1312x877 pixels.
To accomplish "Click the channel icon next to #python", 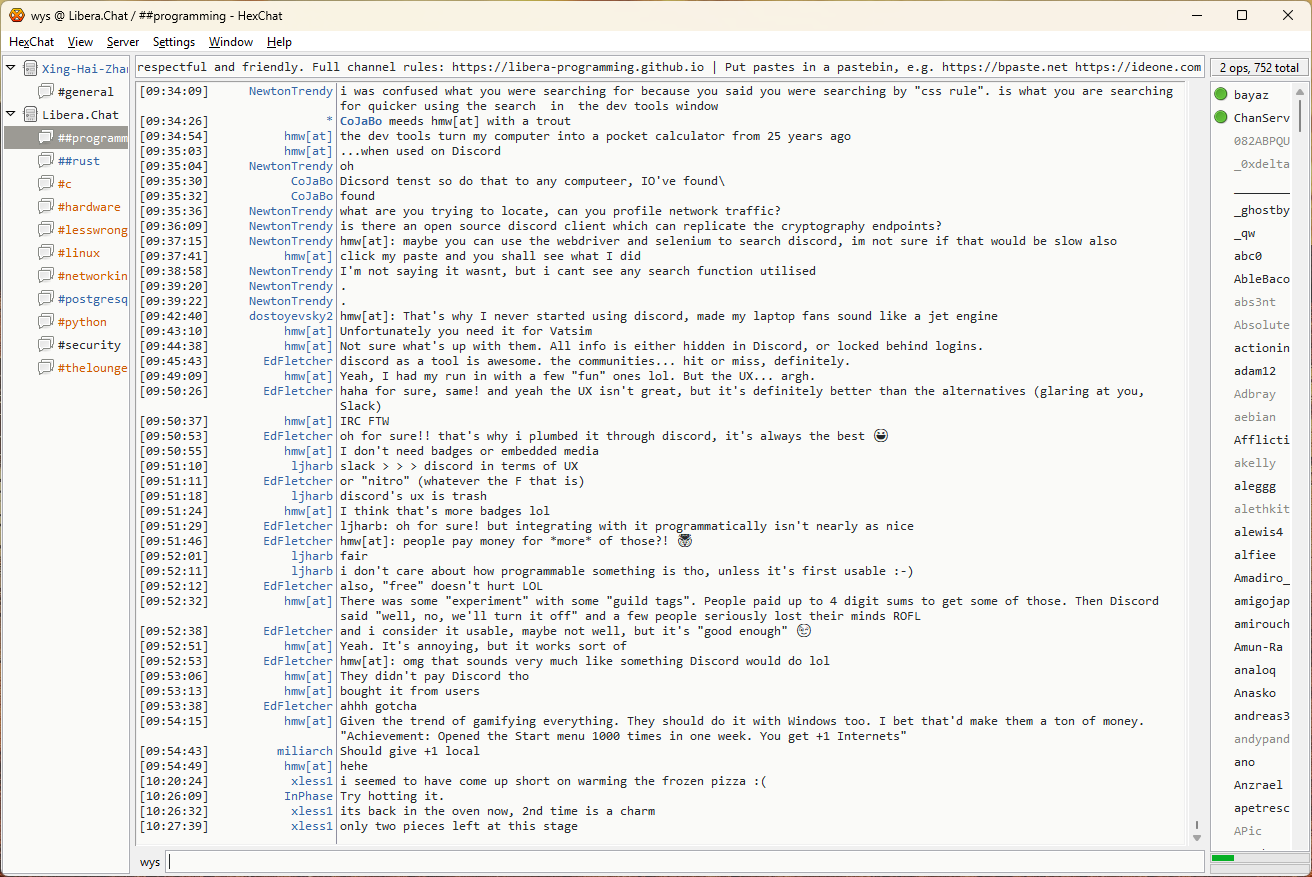I will [x=46, y=322].
